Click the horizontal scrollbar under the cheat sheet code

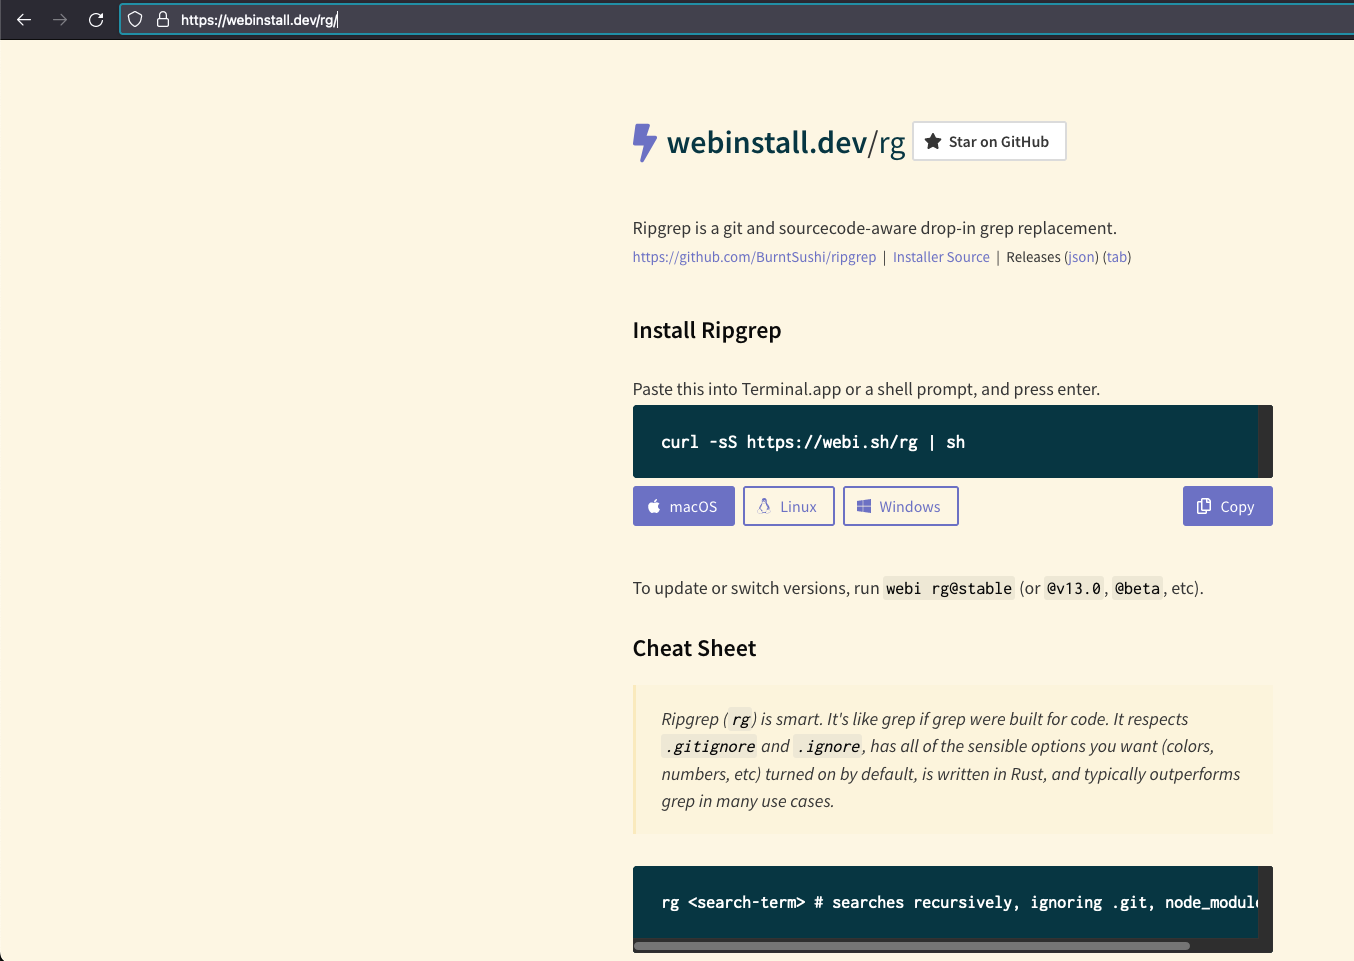pos(910,945)
